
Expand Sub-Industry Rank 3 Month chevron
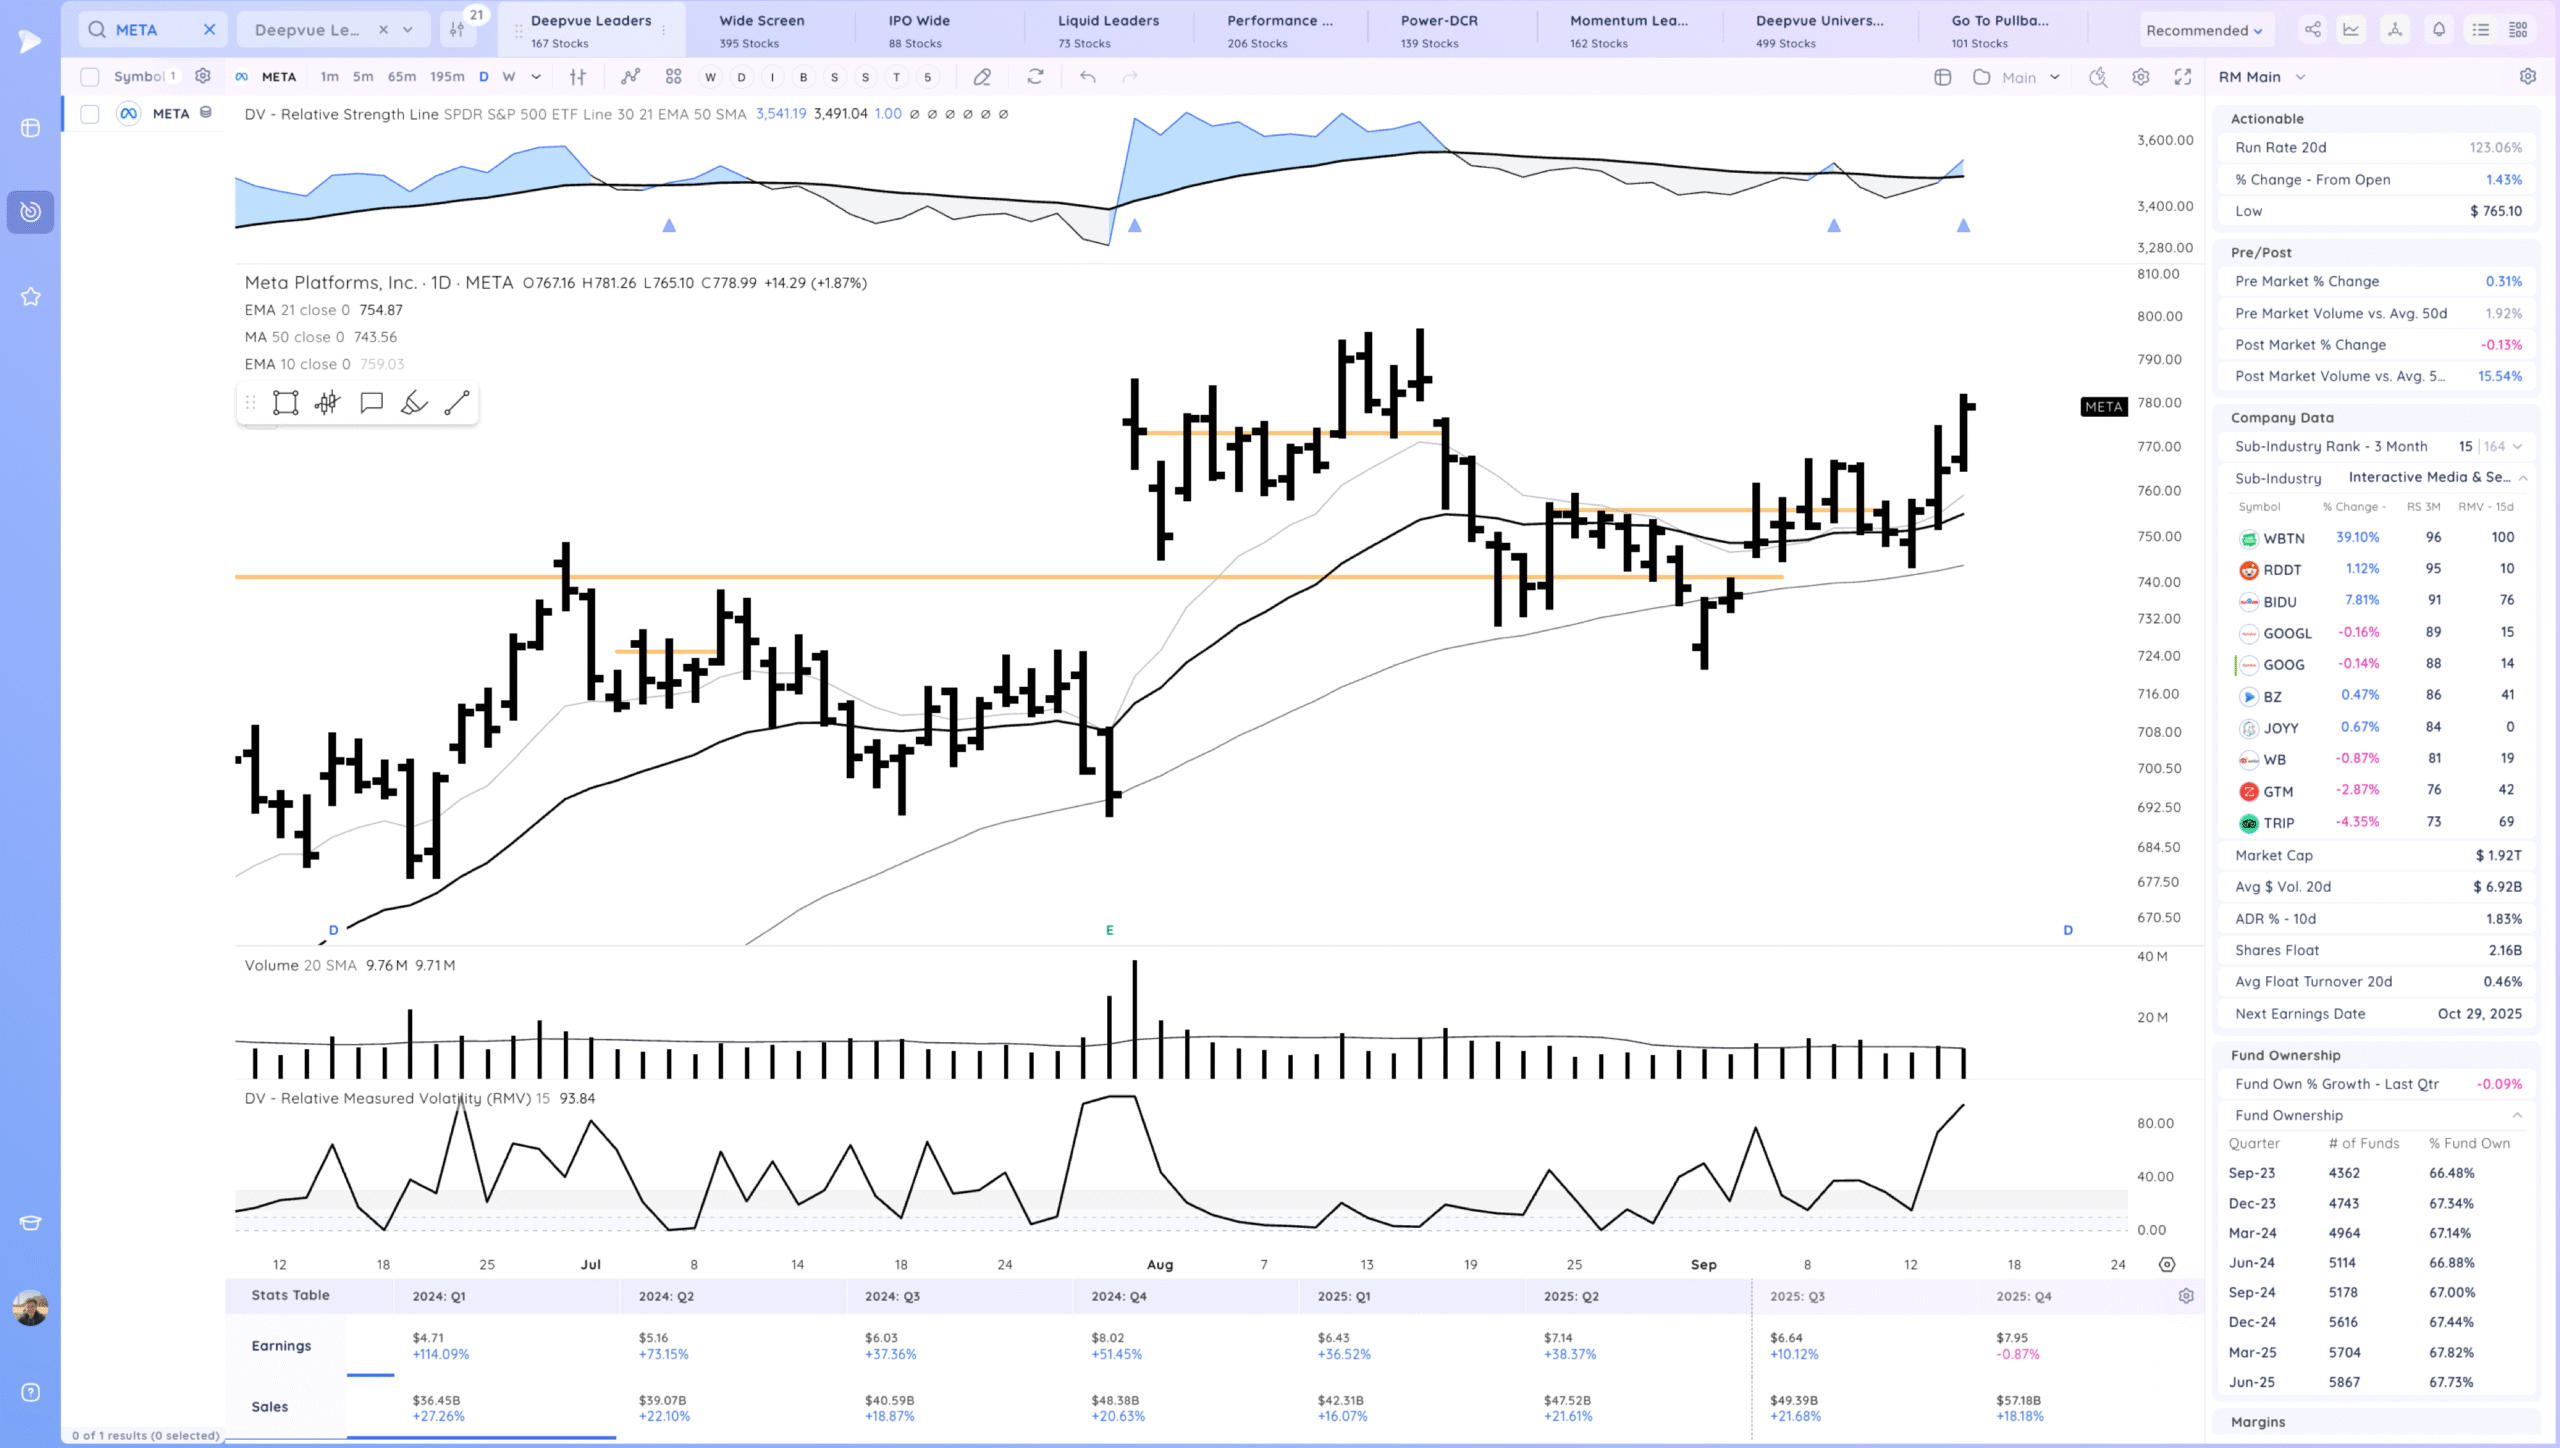pyautogui.click(x=2517, y=447)
